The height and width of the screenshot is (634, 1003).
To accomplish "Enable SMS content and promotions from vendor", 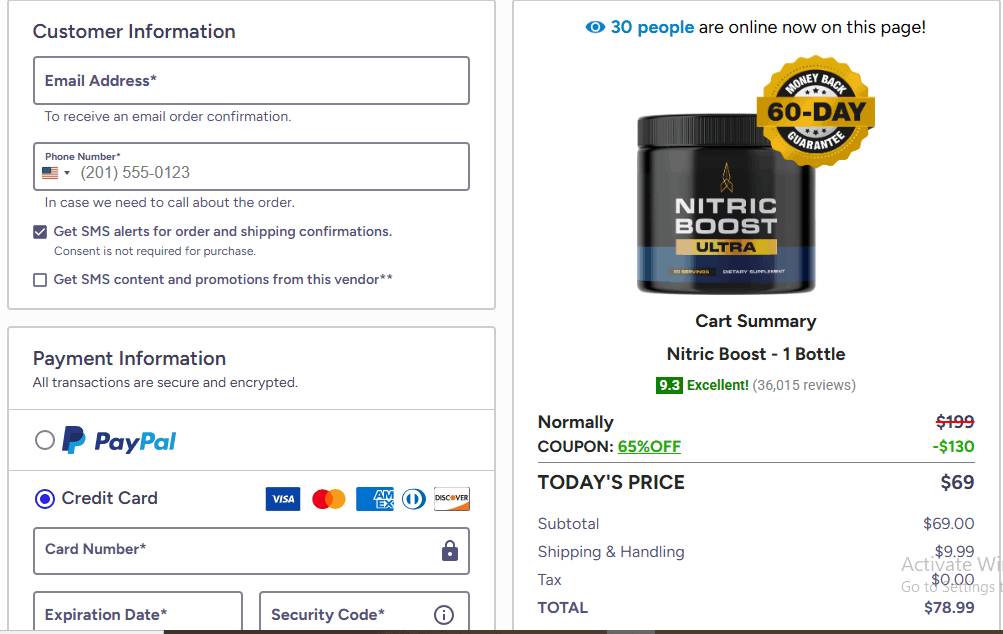I will pyautogui.click(x=39, y=280).
